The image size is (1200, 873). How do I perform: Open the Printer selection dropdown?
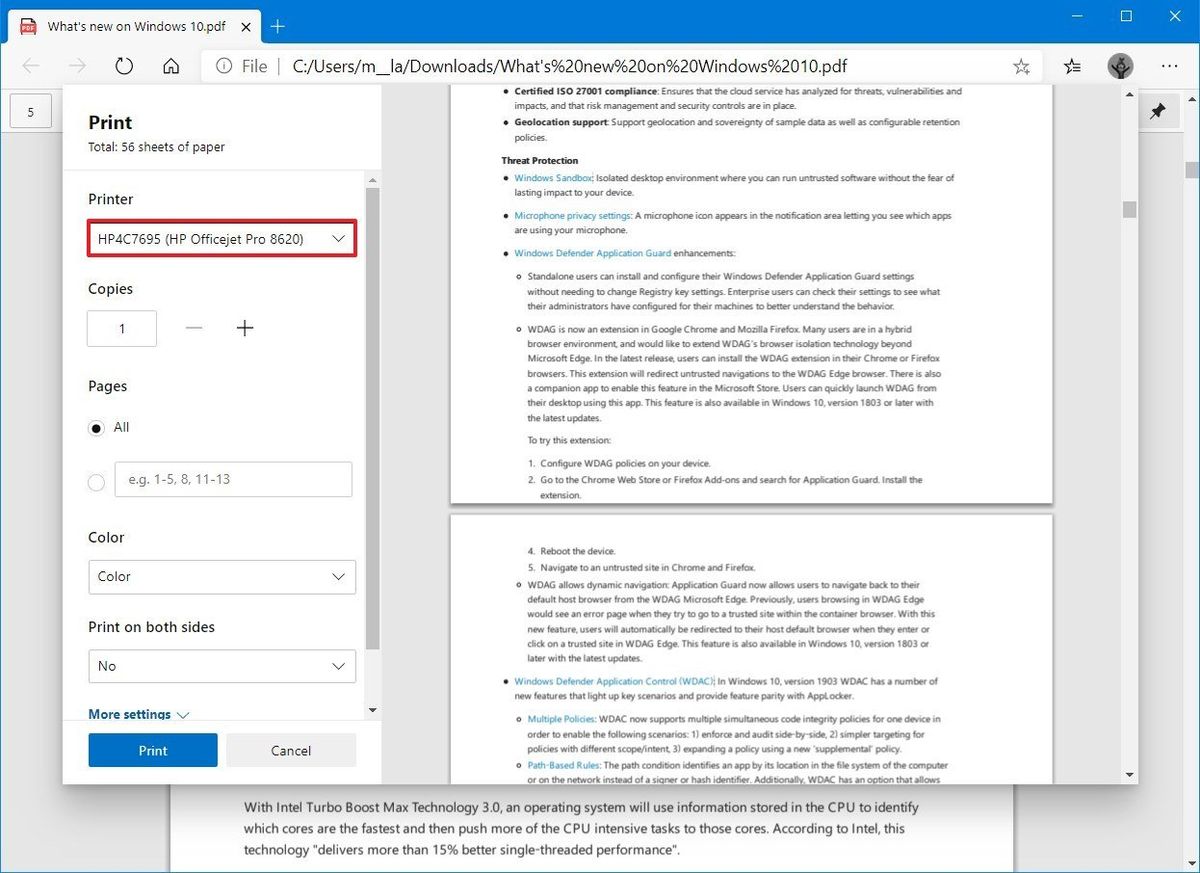pyautogui.click(x=221, y=238)
